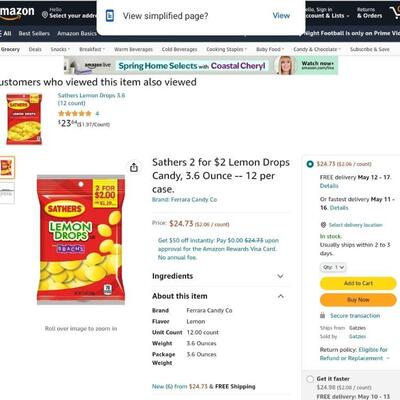Click the location pin beside Select your address

[x=45, y=15]
